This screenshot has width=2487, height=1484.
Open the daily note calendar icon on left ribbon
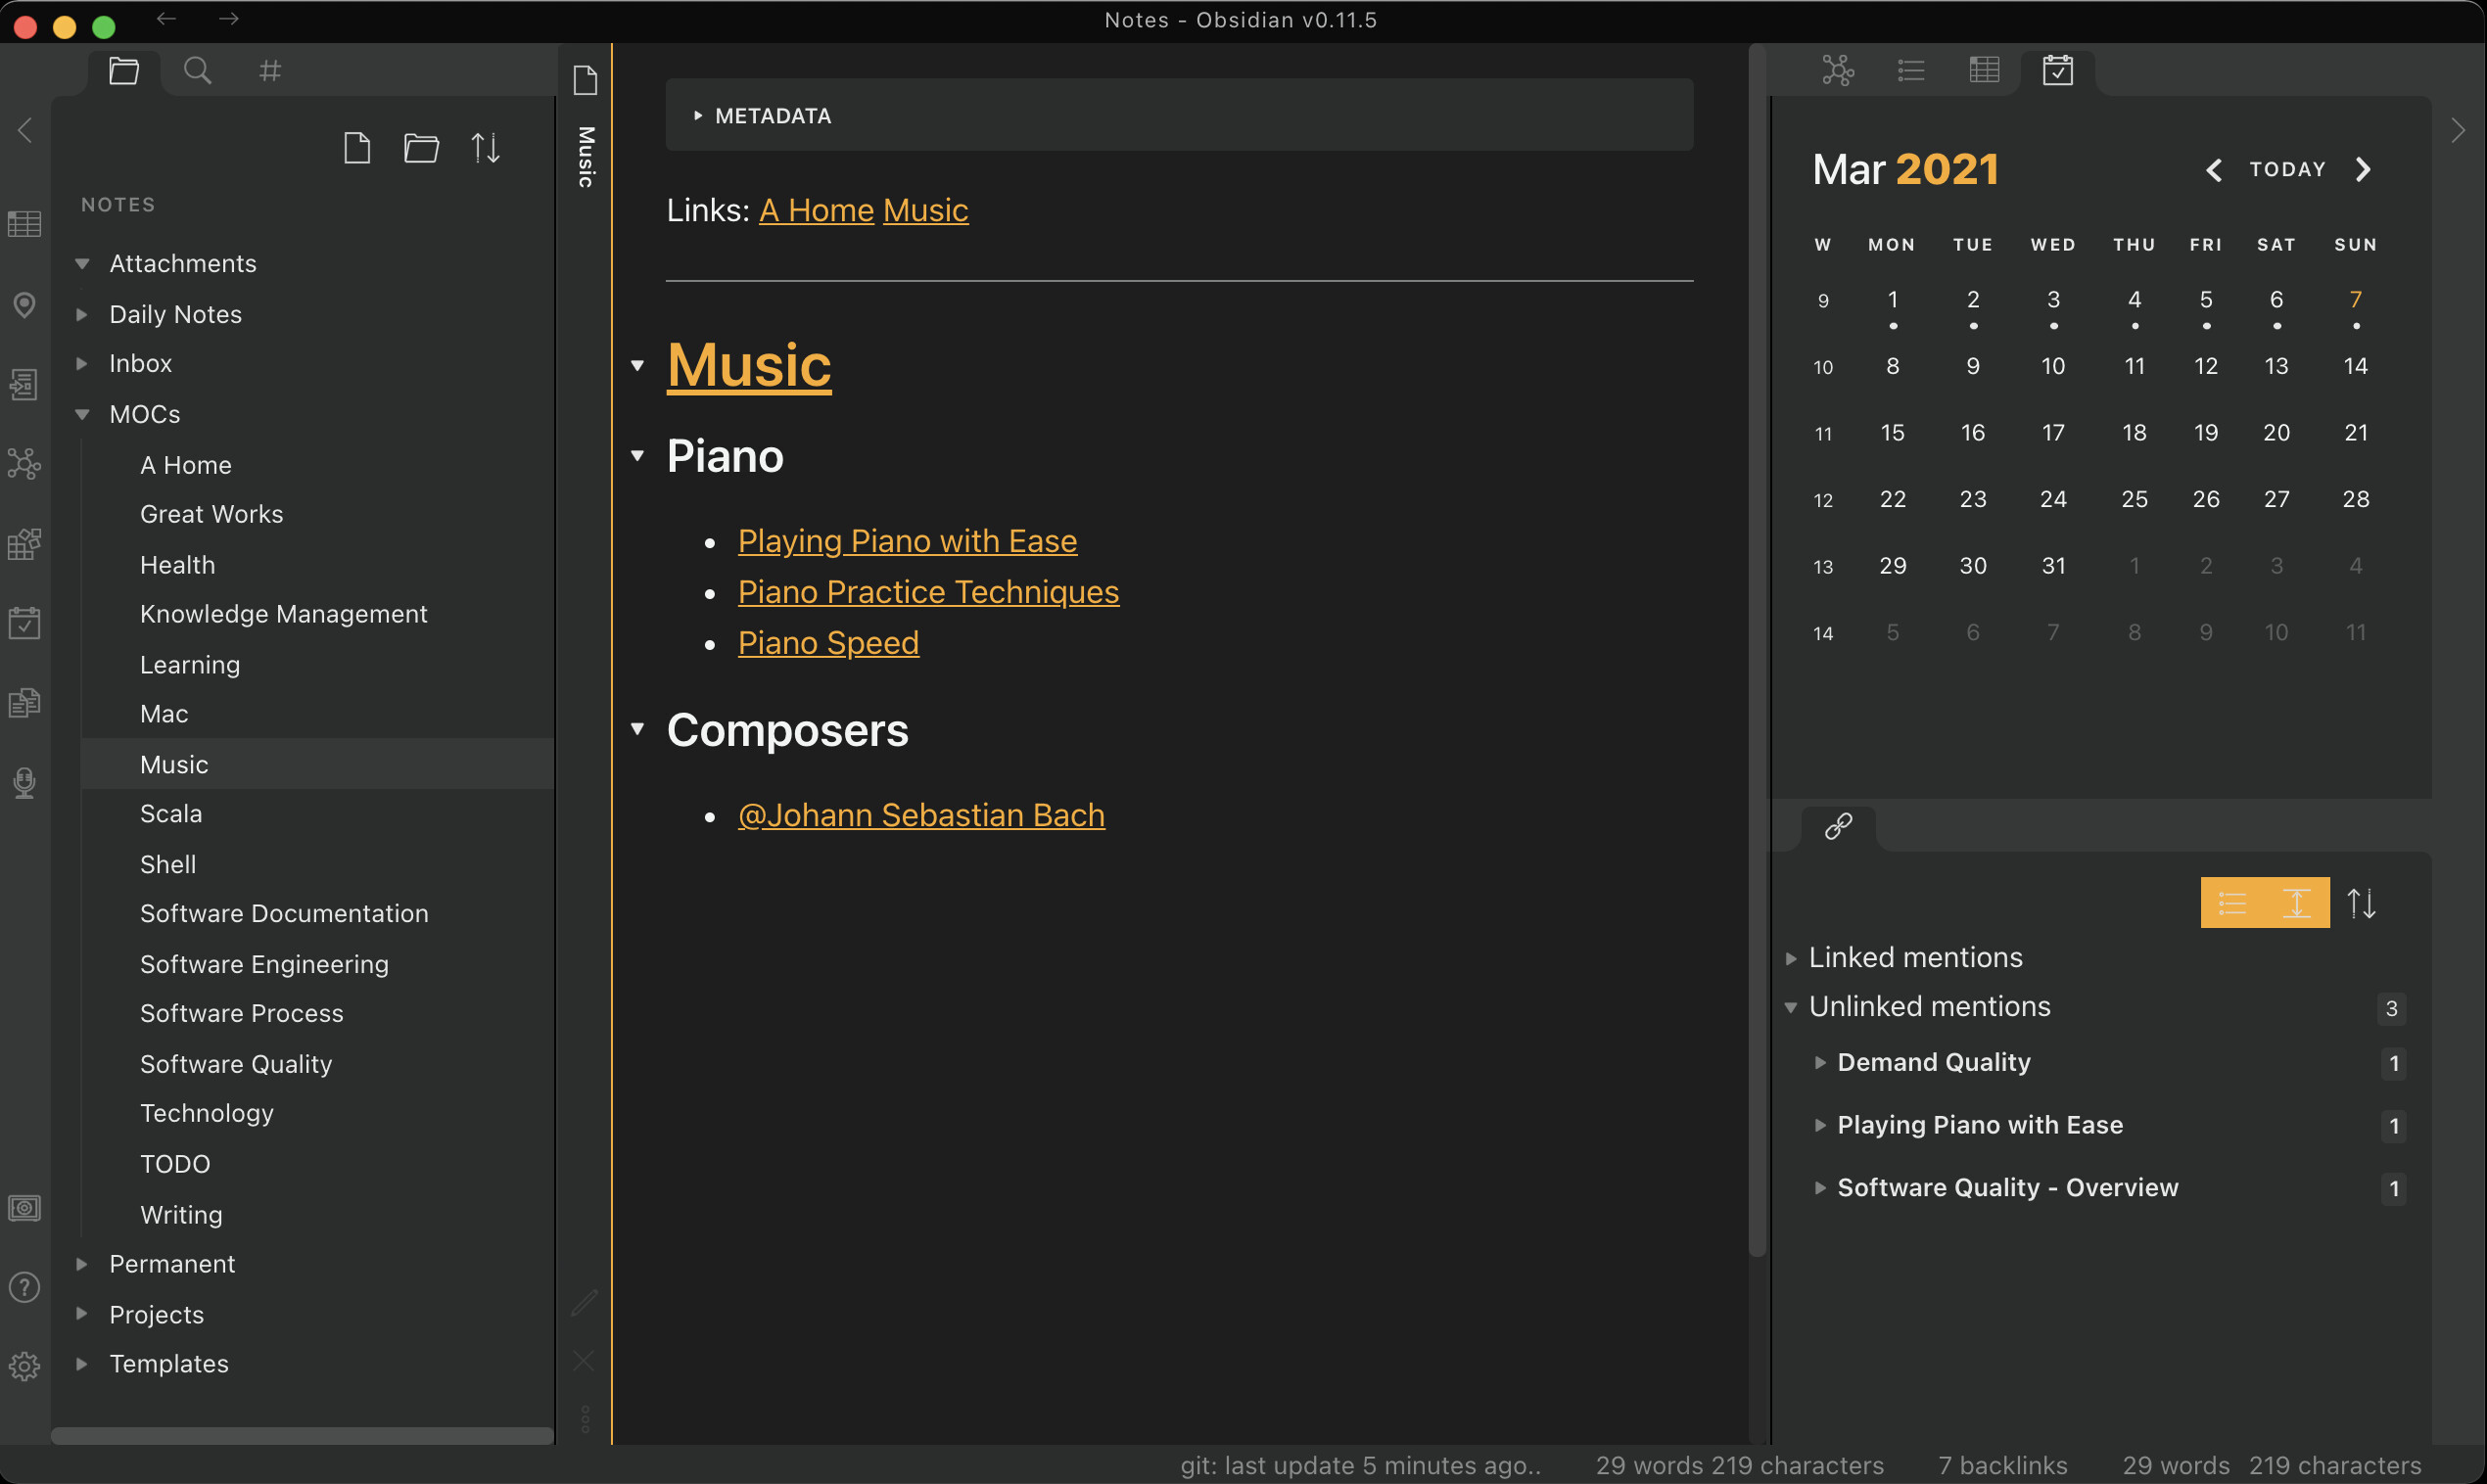point(24,622)
